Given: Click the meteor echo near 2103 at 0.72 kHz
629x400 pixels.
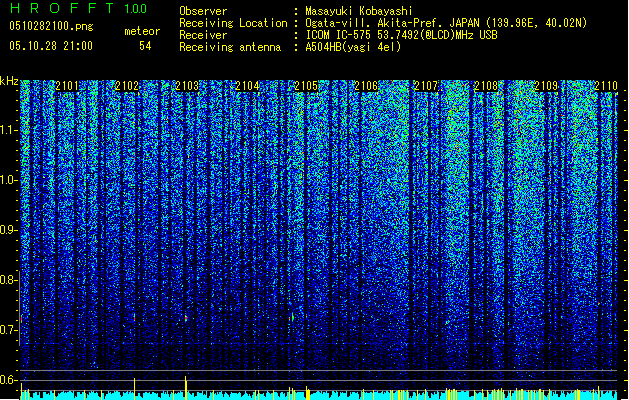Looking at the screenshot, I should [x=186, y=318].
